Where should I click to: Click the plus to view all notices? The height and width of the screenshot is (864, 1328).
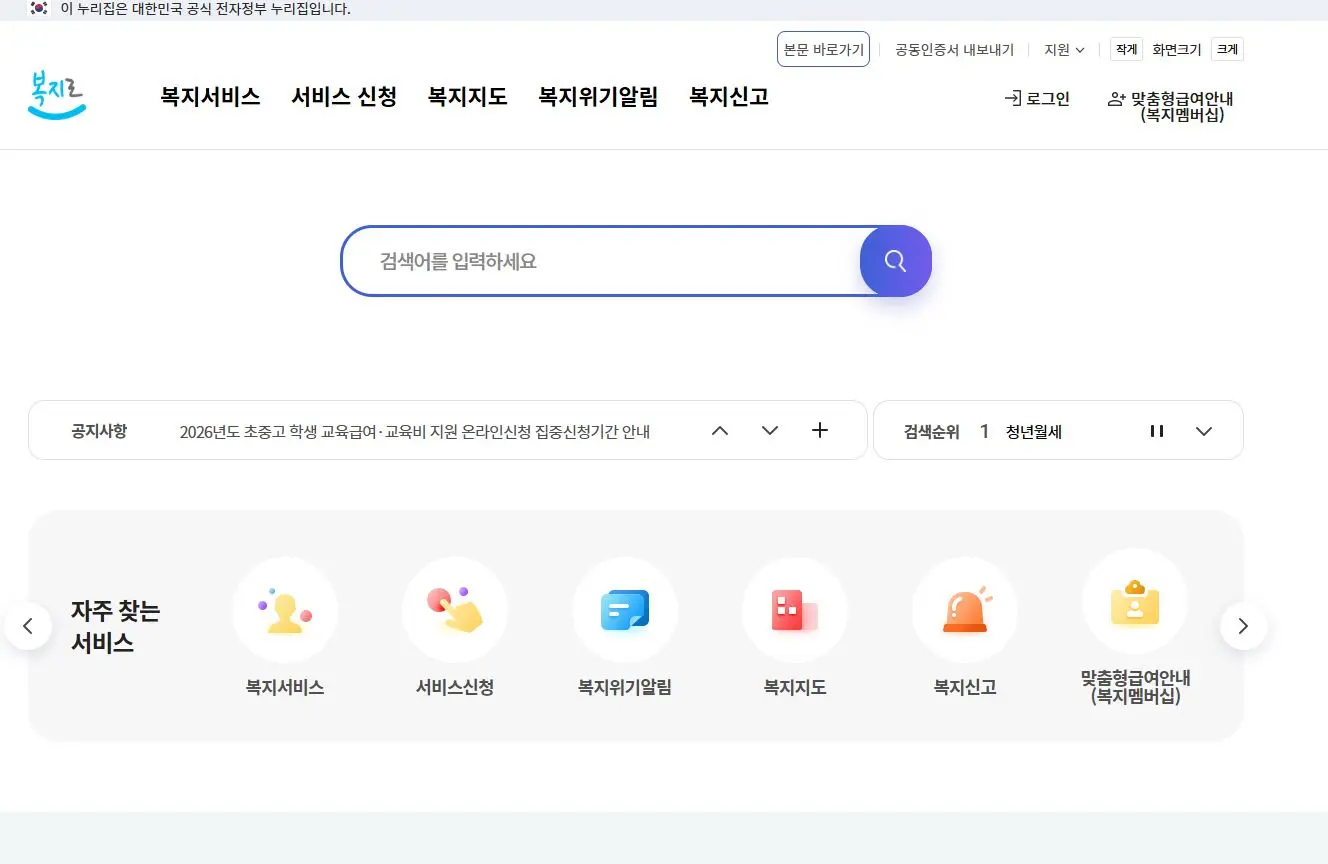pyautogui.click(x=819, y=430)
